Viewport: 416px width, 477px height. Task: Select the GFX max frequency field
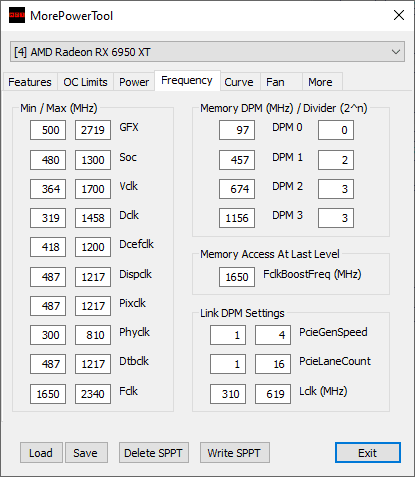click(x=93, y=130)
